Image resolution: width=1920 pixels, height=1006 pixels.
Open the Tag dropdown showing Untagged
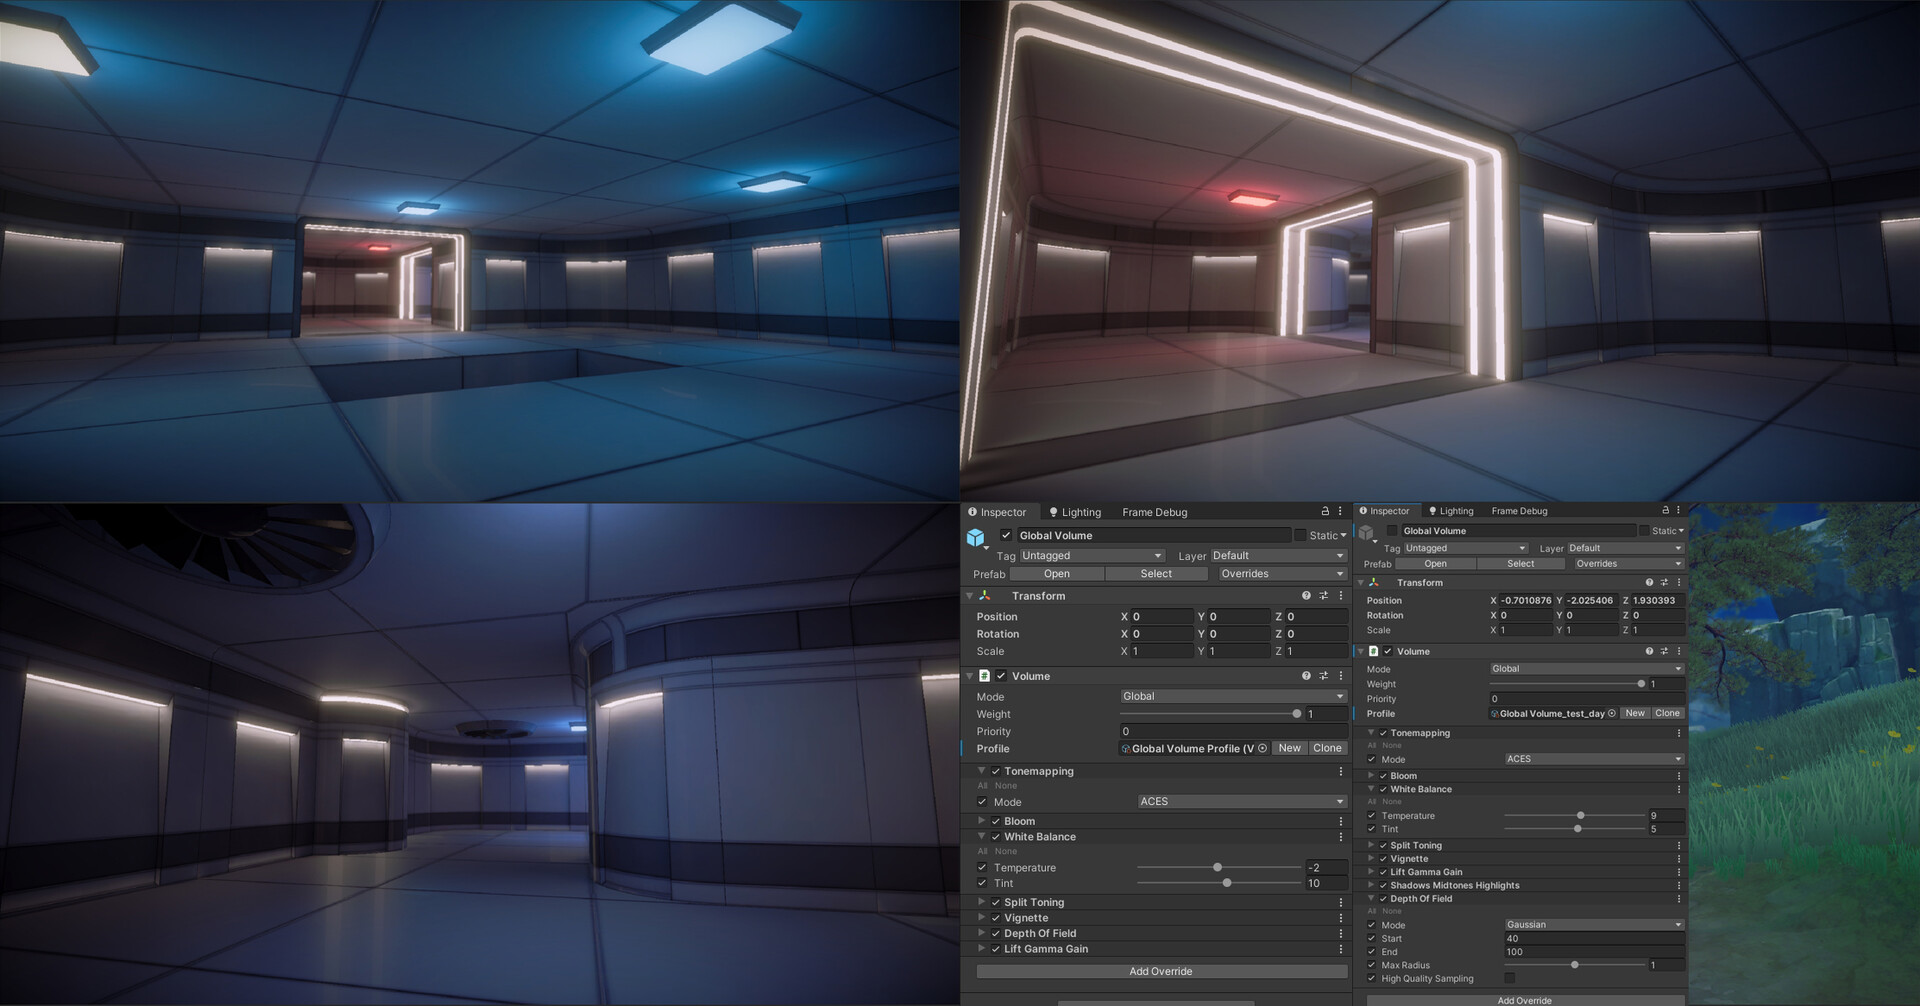coord(1092,555)
